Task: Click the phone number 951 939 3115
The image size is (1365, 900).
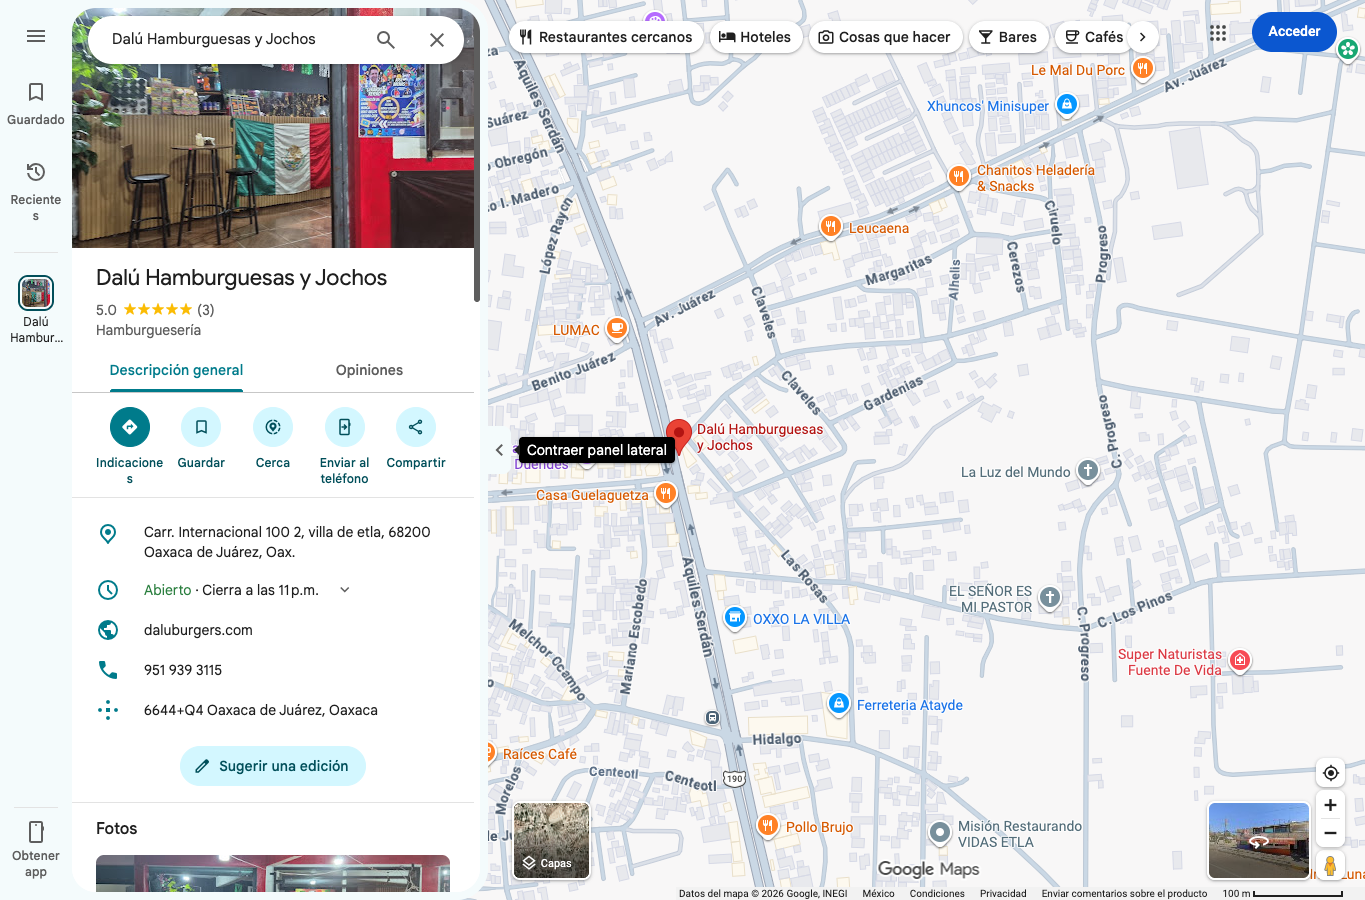Action: point(183,670)
